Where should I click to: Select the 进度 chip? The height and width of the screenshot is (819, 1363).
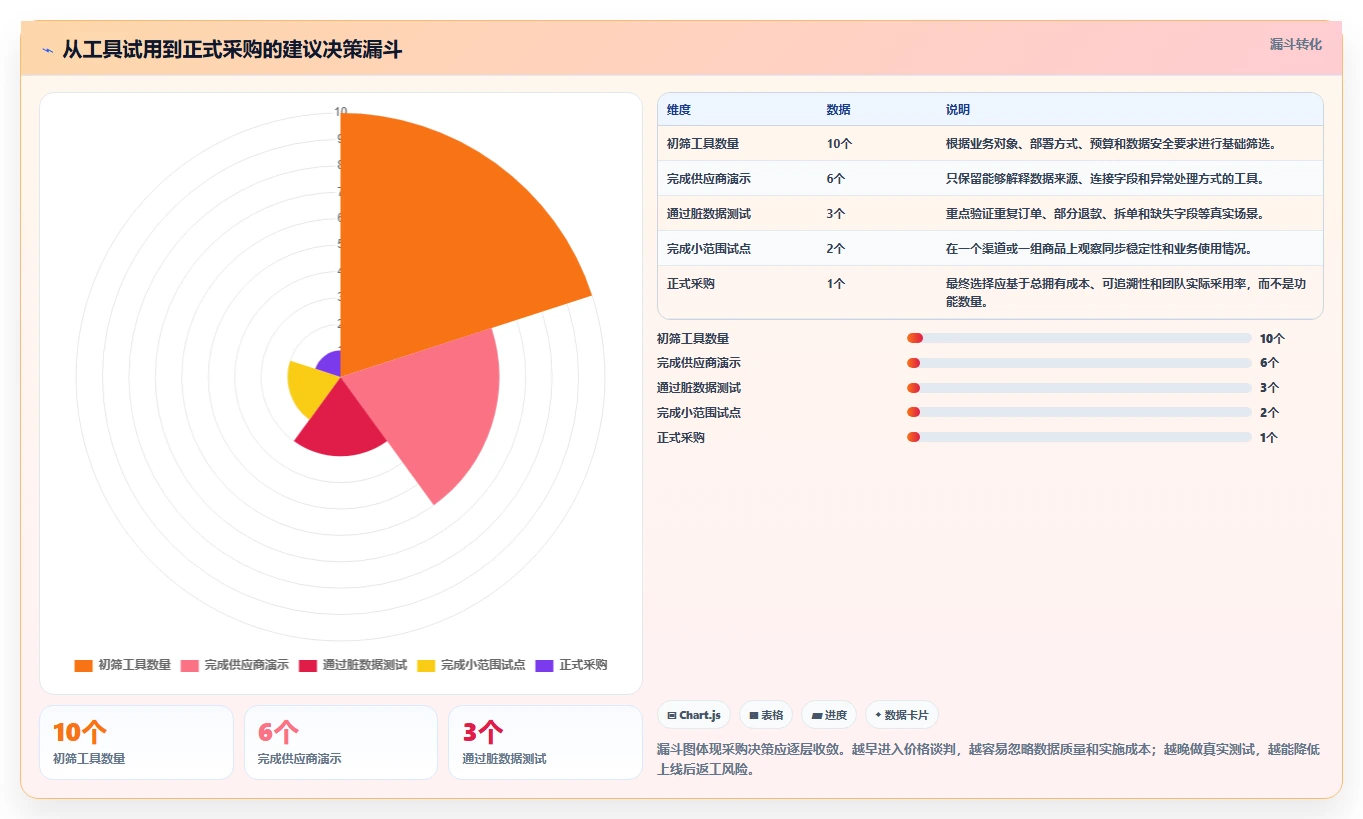point(829,715)
